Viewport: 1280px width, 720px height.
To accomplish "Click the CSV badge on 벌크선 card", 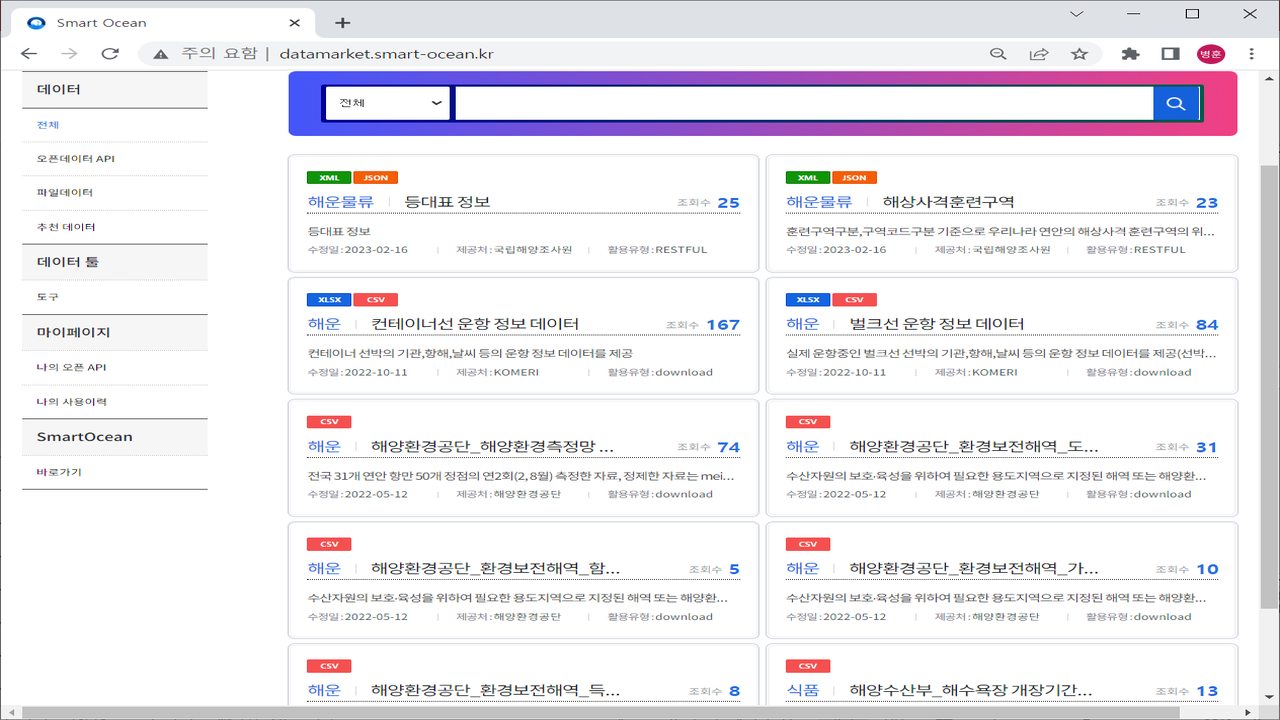I will pyautogui.click(x=854, y=300).
